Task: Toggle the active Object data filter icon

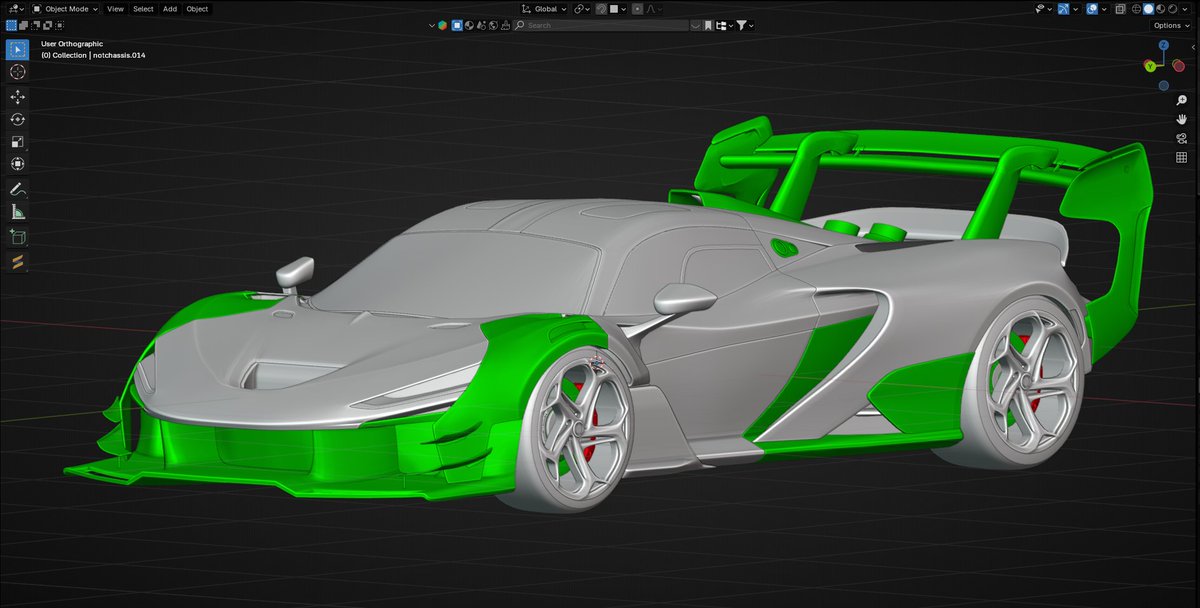Action: (x=457, y=25)
